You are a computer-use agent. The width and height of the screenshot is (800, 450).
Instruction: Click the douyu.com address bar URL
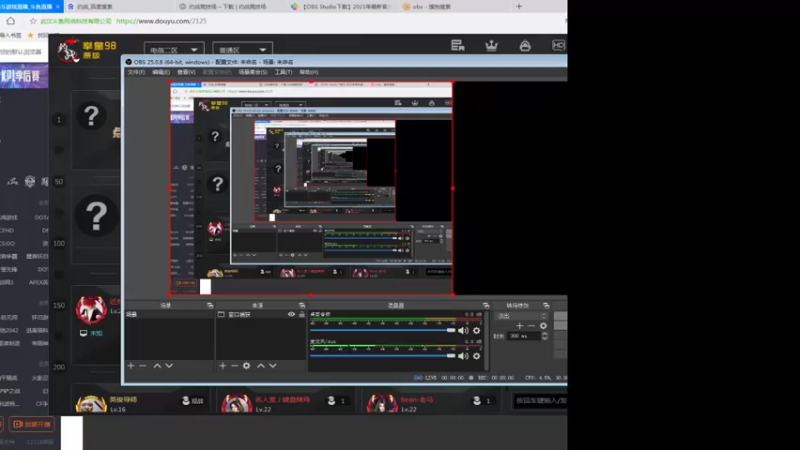tap(161, 21)
